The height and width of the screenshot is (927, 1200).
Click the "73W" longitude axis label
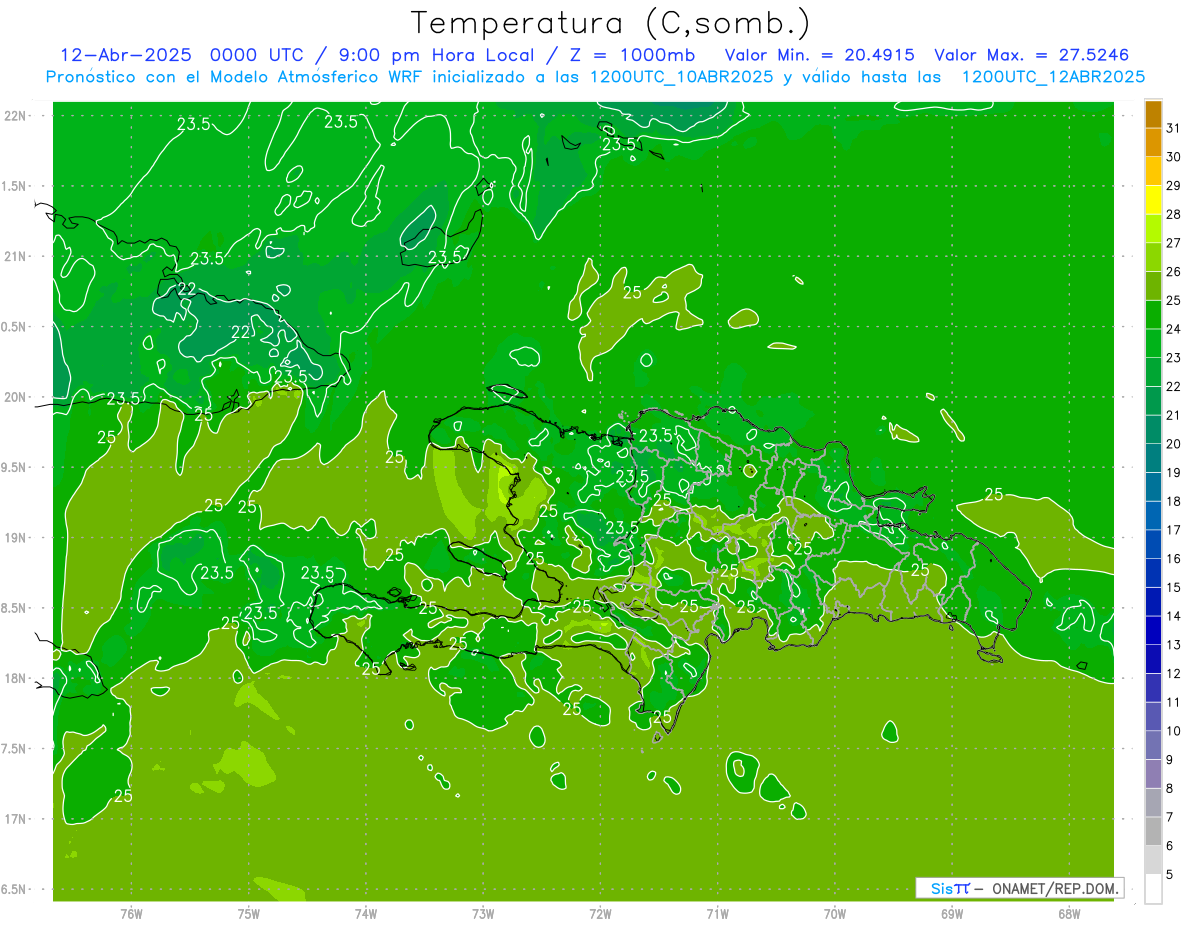(483, 913)
